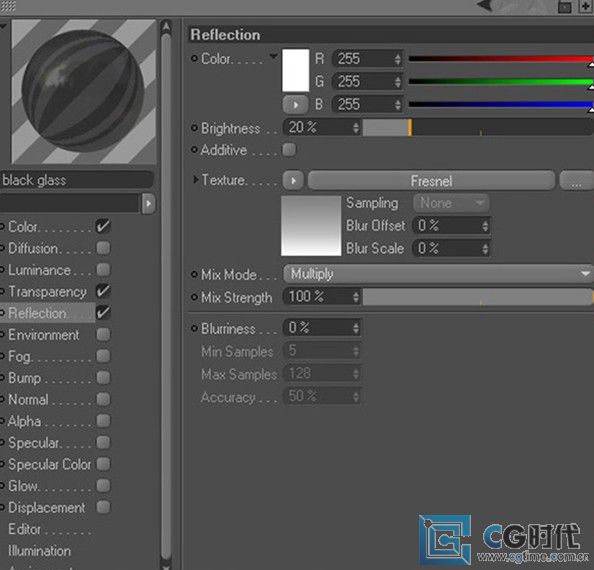Enable the Diffusion channel checkbox
594x570 pixels.
click(103, 248)
